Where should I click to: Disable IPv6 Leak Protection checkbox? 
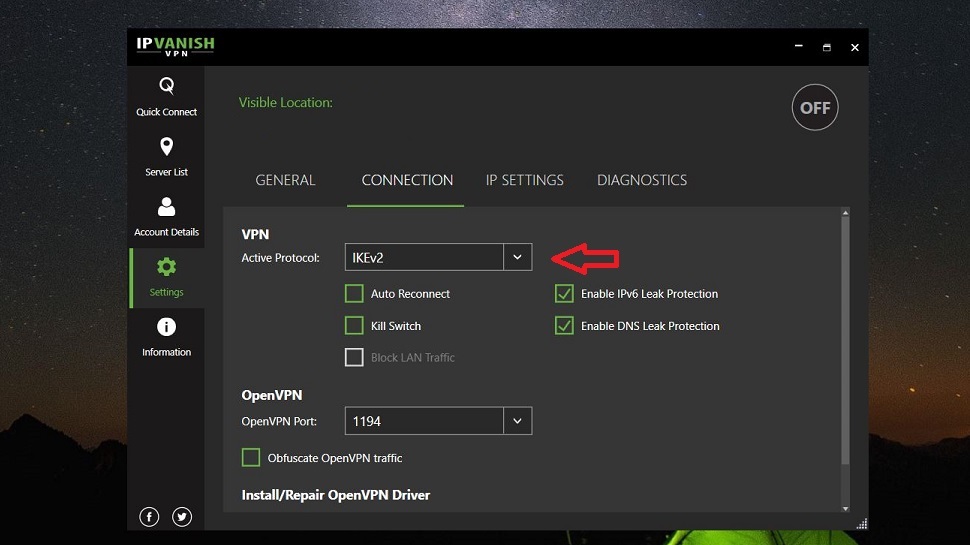pos(564,294)
